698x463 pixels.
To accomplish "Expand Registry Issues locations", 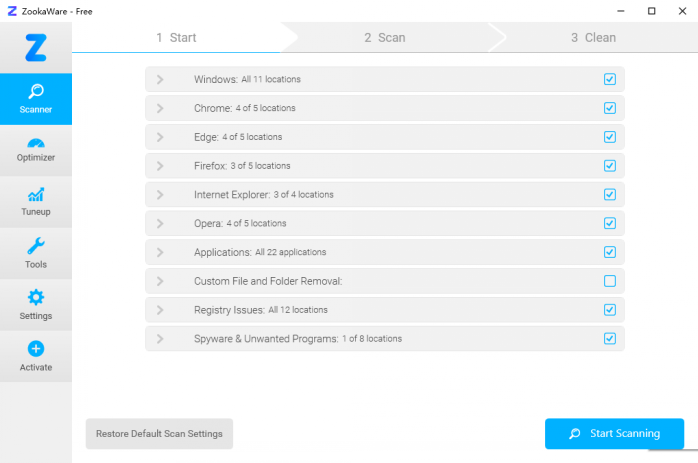I will point(159,310).
